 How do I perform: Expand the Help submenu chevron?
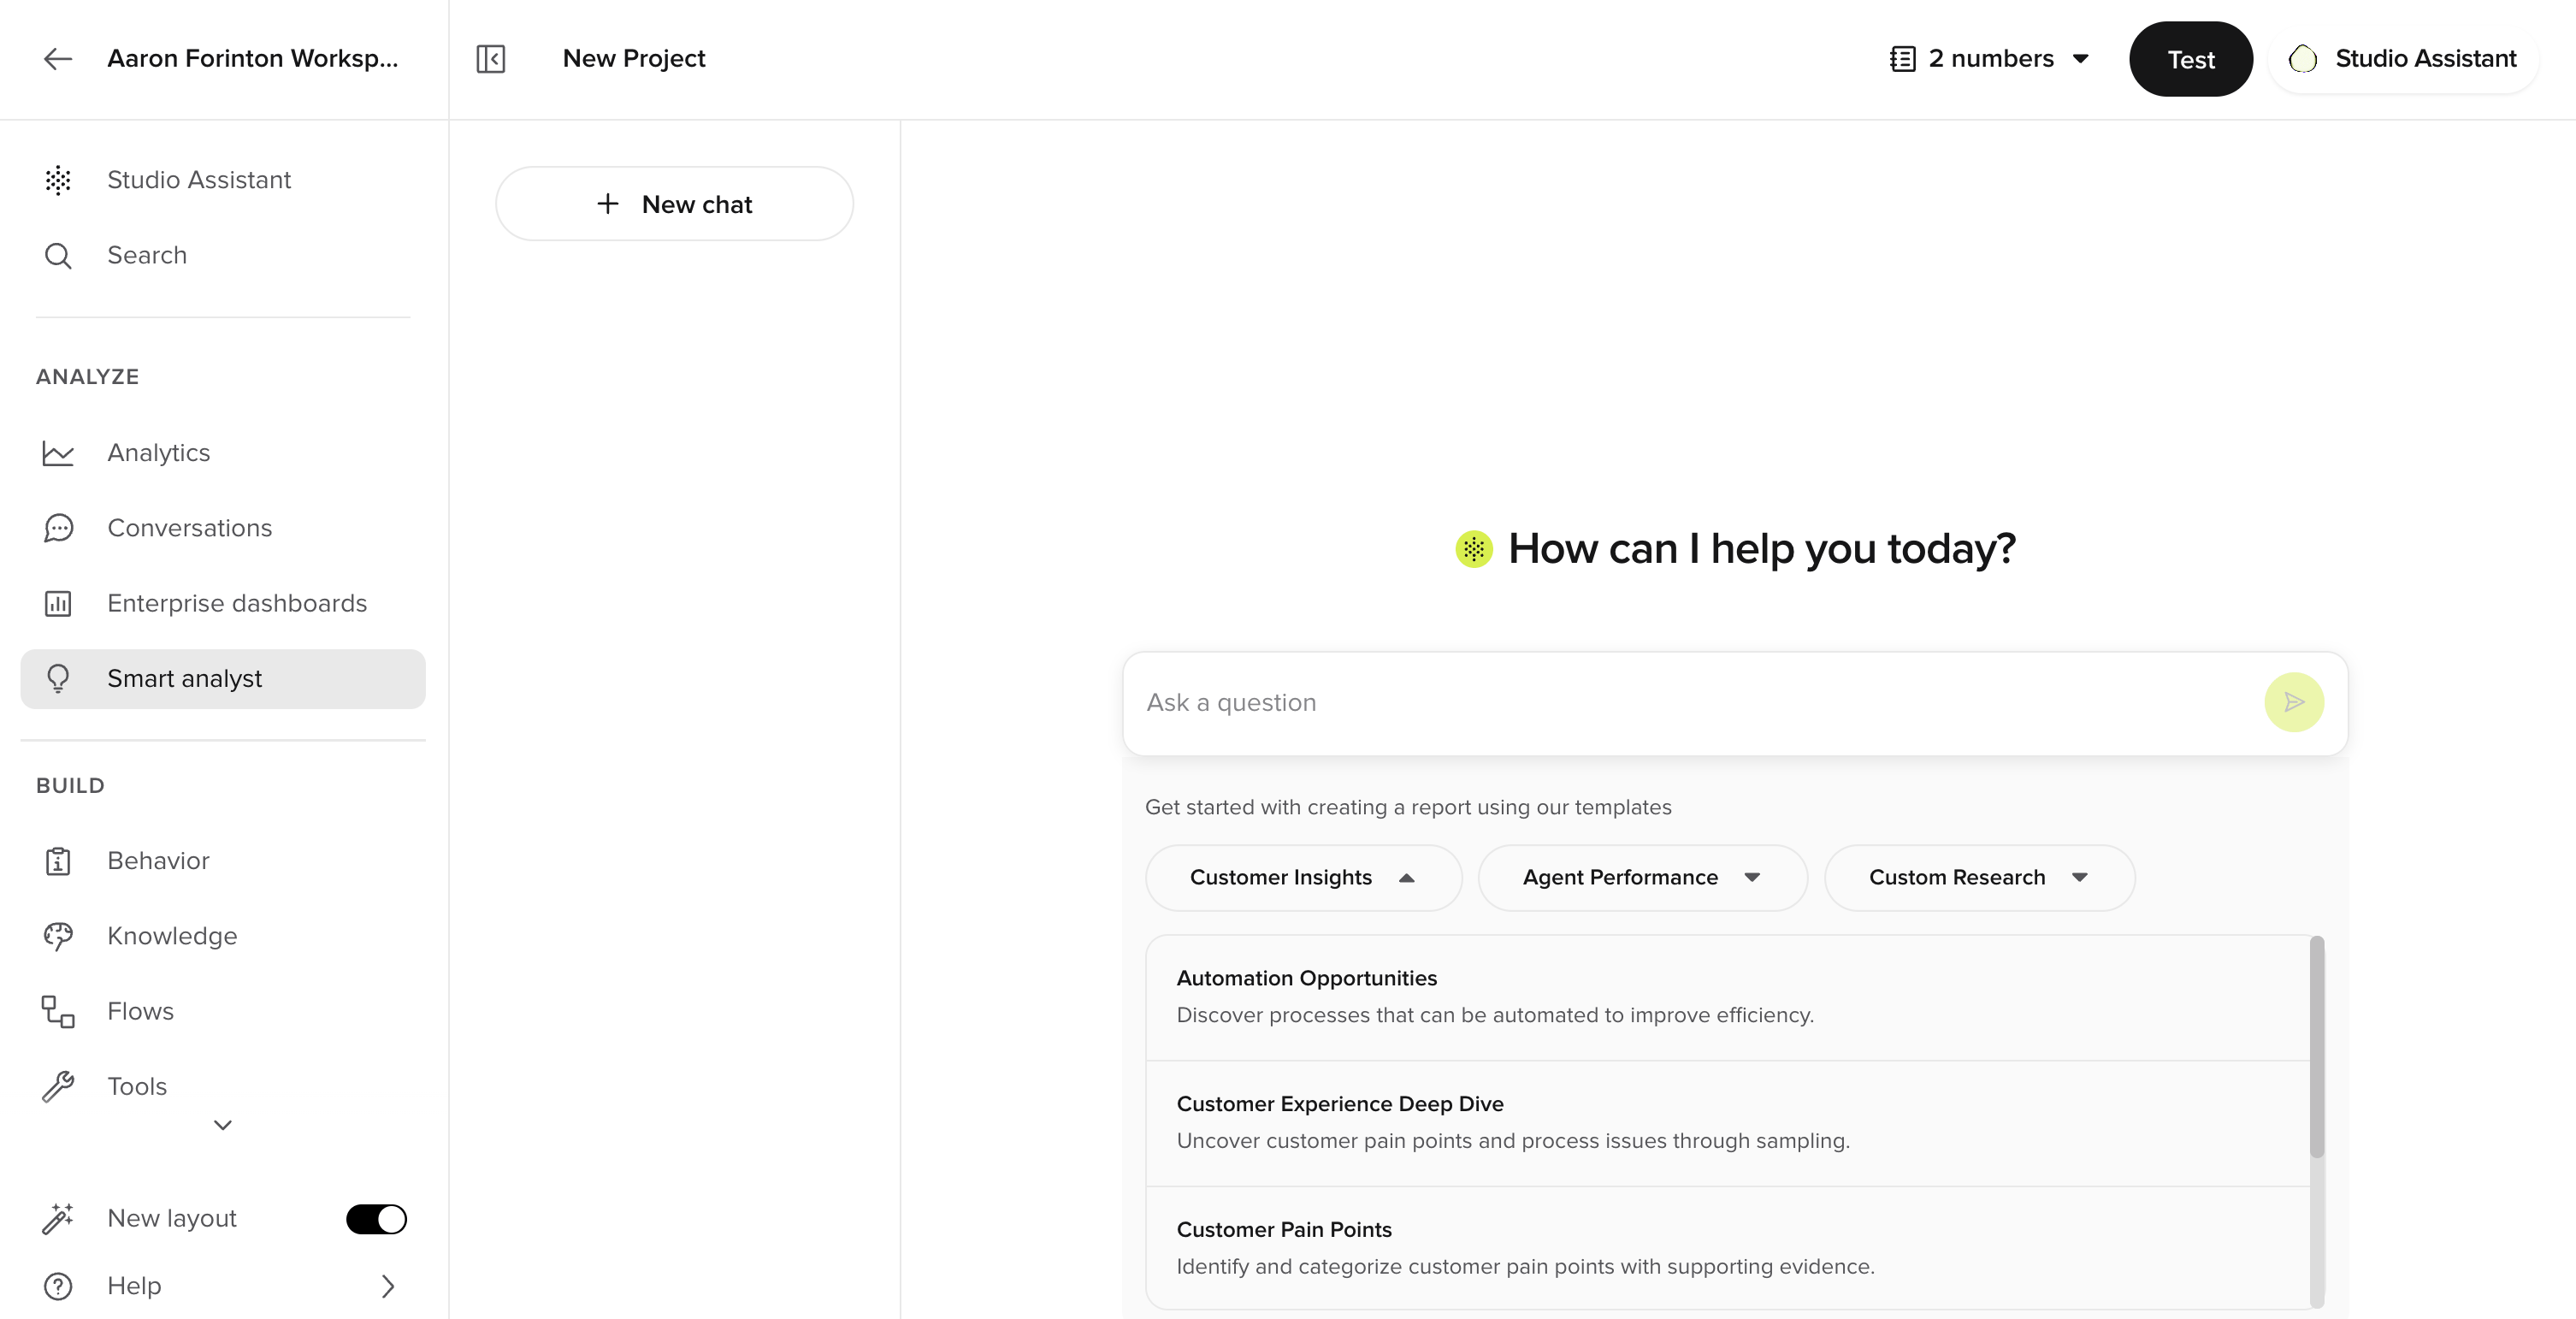(388, 1286)
